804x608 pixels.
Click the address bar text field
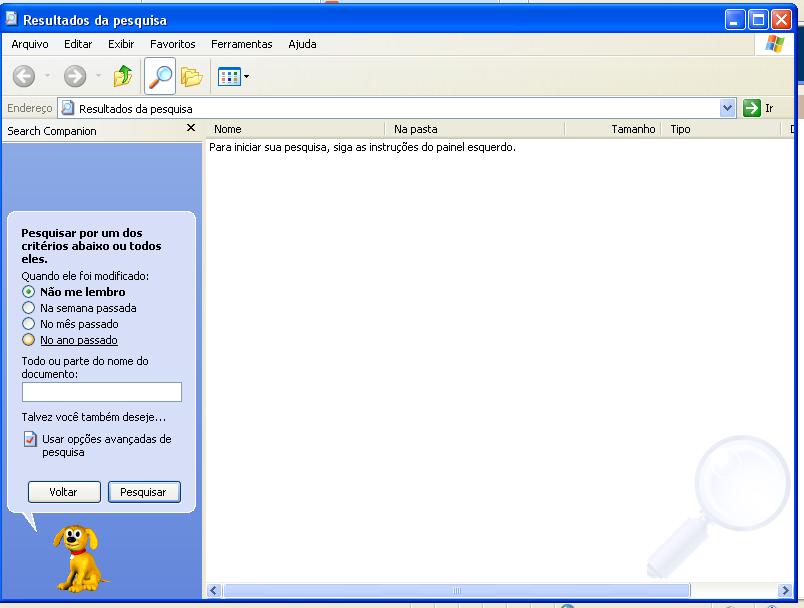(x=397, y=108)
